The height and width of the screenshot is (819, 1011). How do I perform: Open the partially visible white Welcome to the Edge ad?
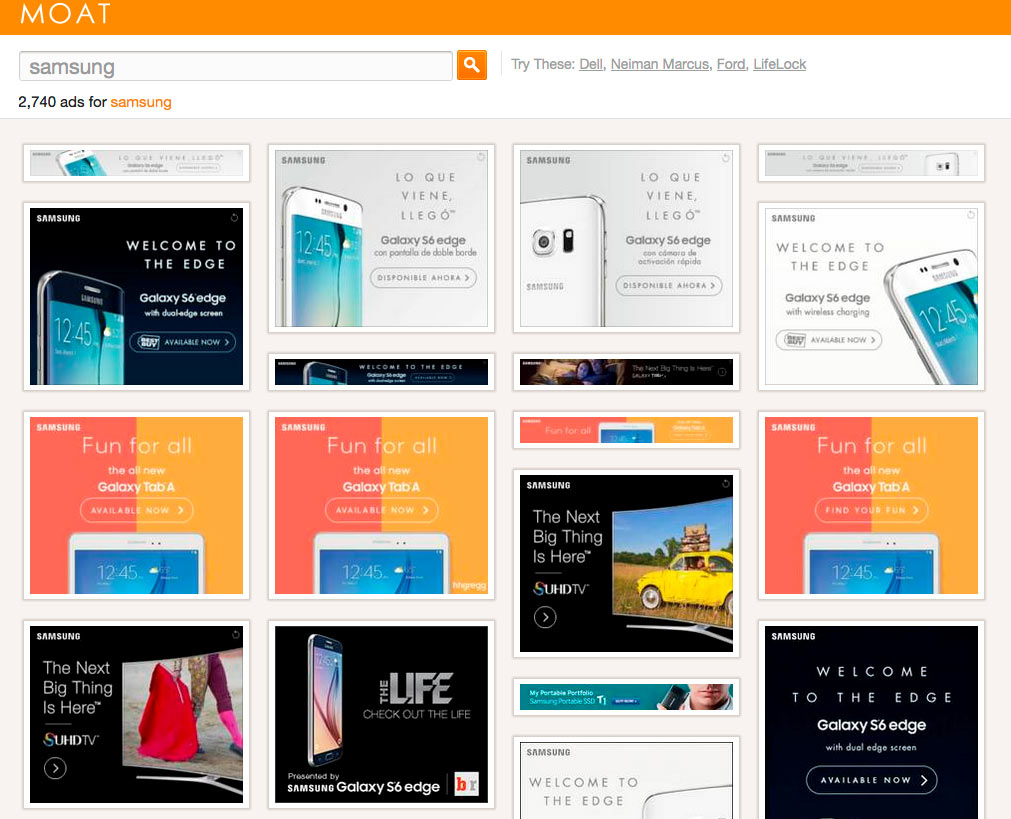tap(627, 778)
